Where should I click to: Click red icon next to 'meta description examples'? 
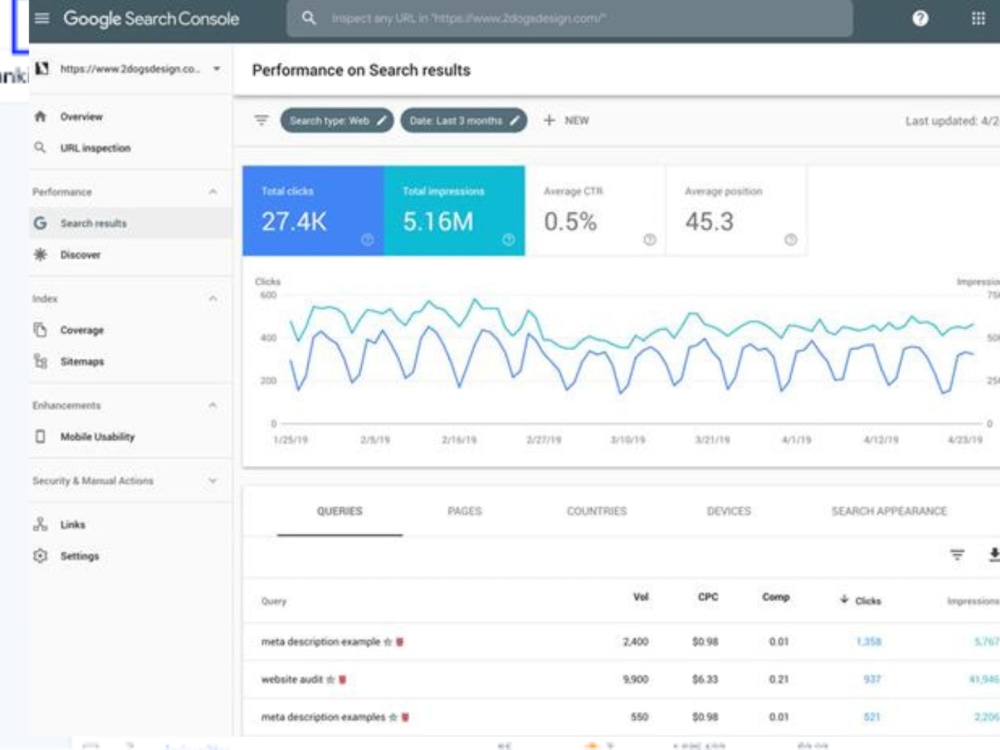(x=405, y=717)
